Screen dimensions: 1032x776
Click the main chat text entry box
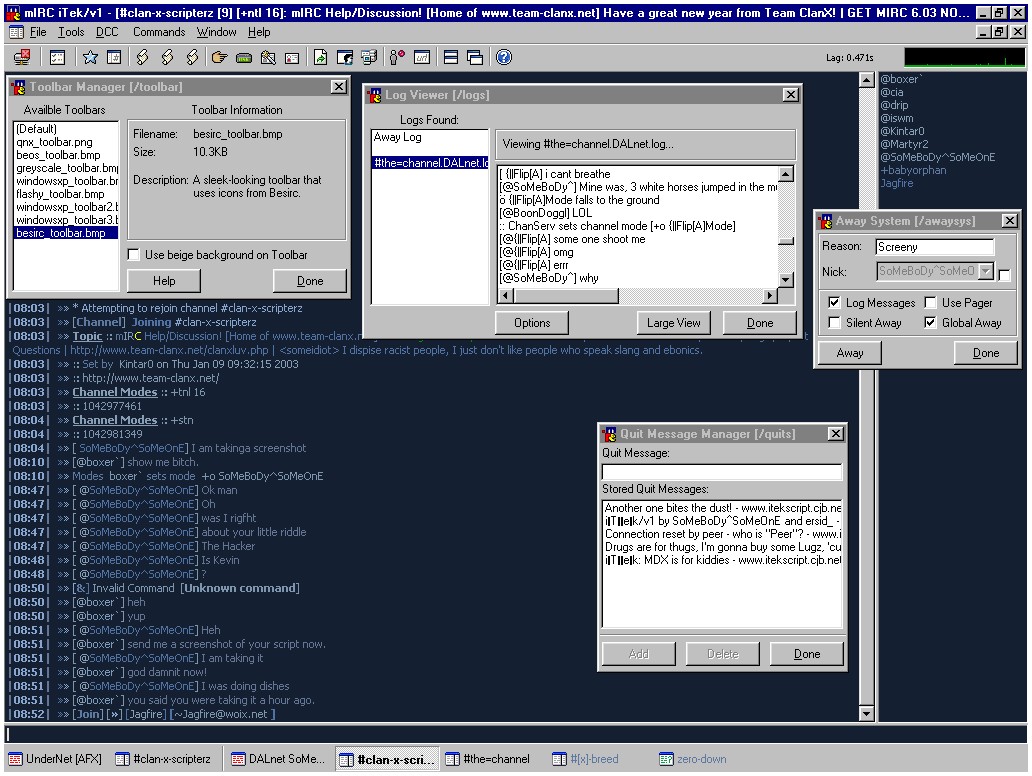coord(515,734)
